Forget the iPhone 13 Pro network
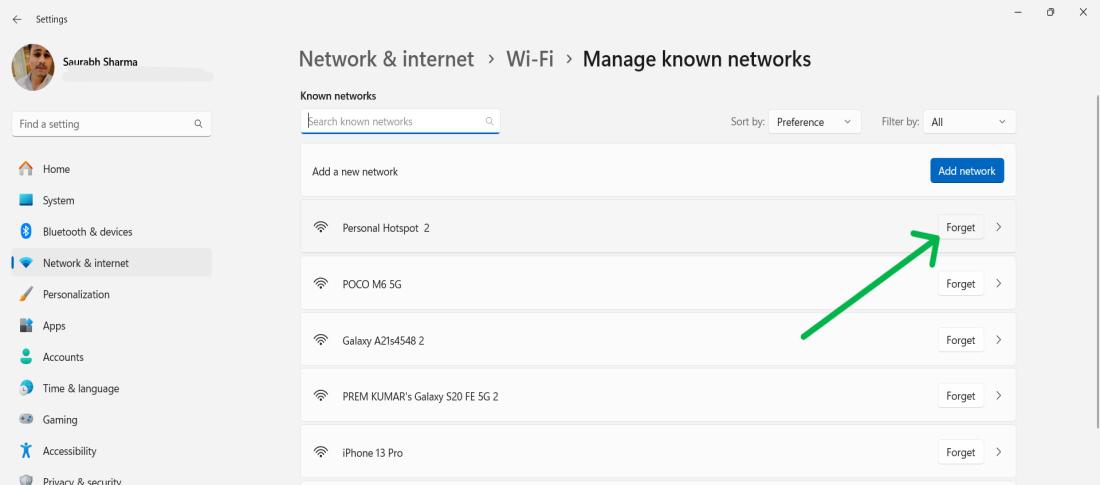Screen dimensions: 1100x485 click(960, 453)
